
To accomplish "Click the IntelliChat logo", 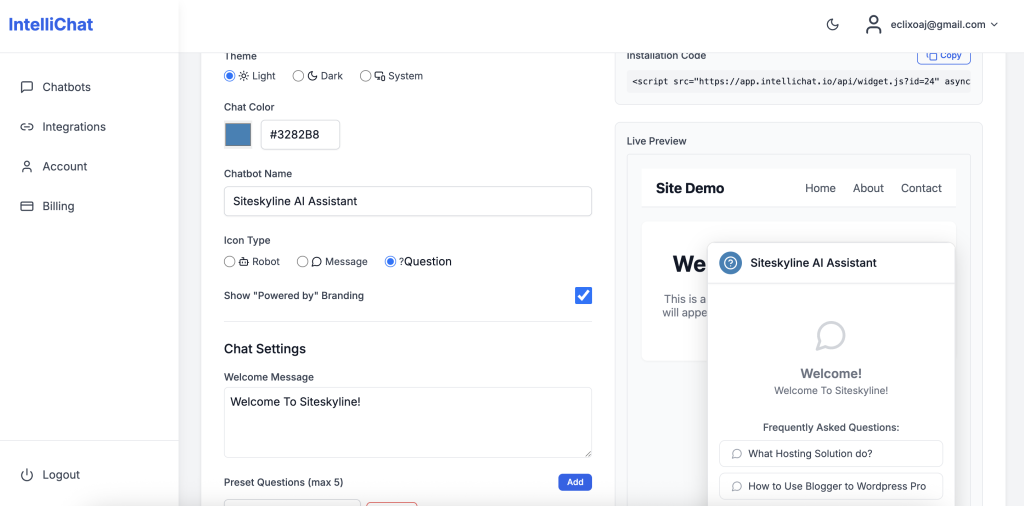I will point(51,25).
